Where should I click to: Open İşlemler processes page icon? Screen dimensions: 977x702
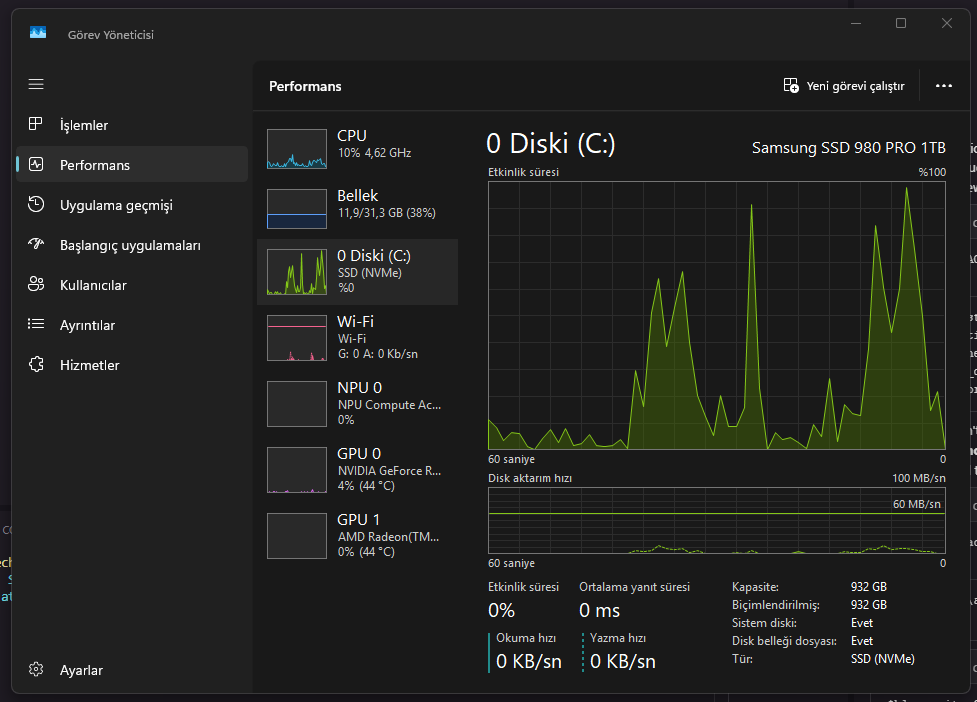tap(36, 124)
